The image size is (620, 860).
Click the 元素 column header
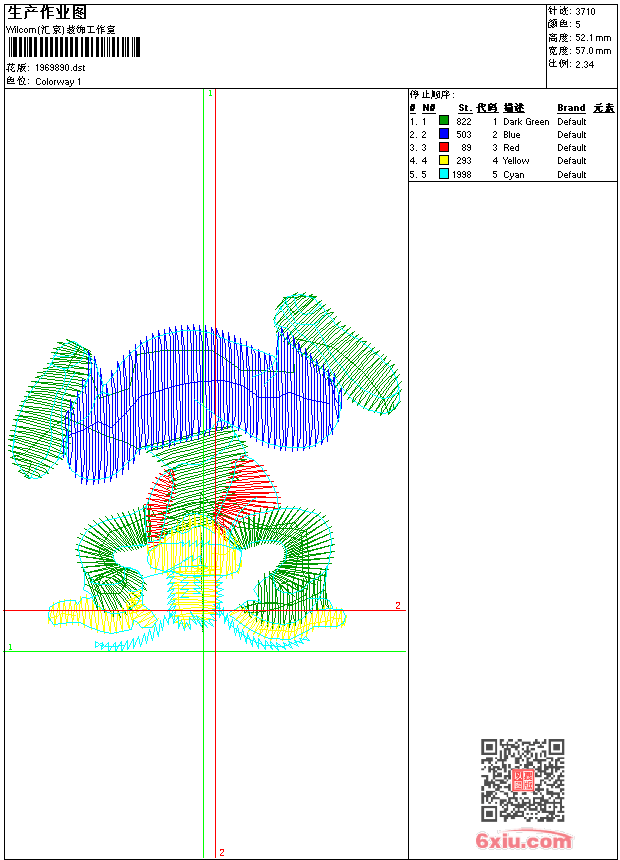click(604, 108)
